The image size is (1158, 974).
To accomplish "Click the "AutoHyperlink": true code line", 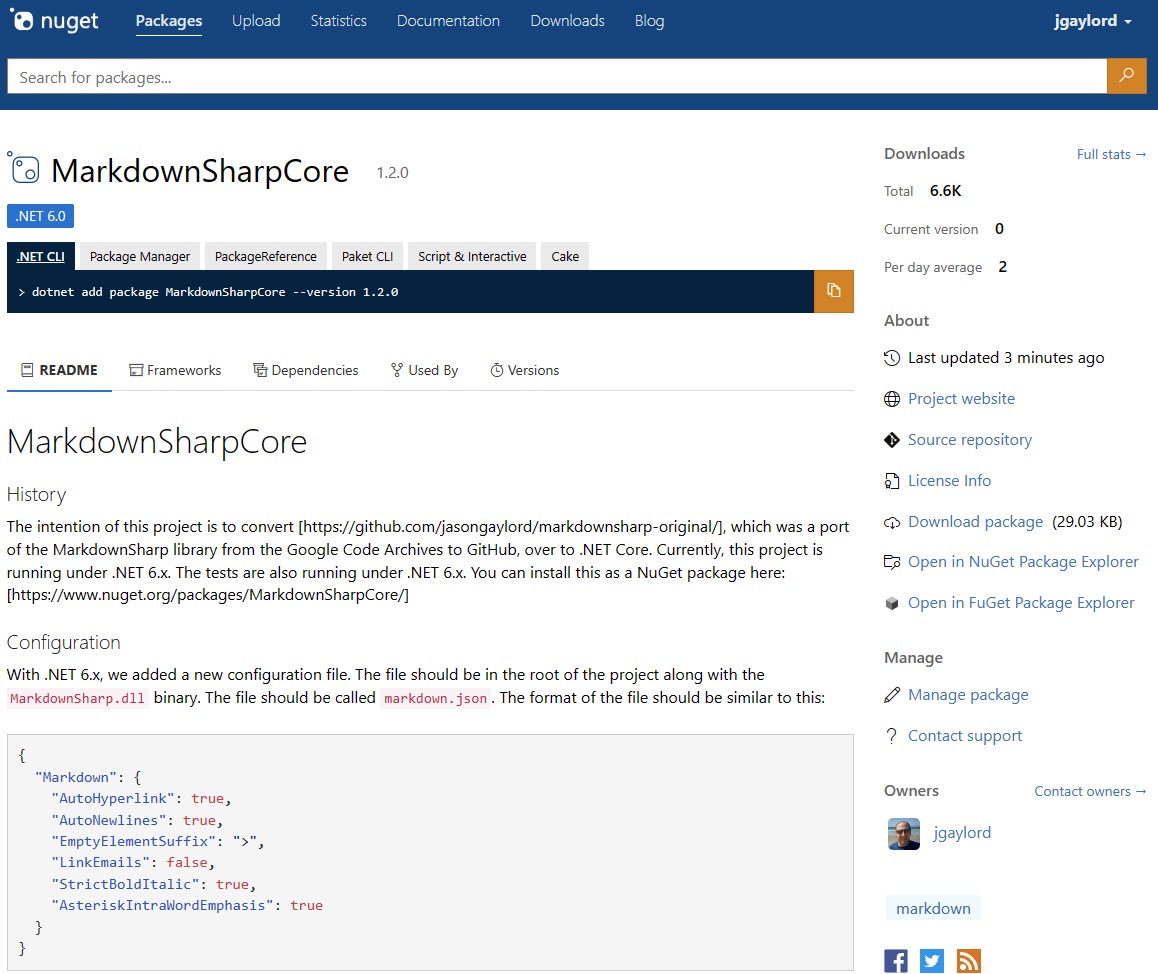I will [x=141, y=799].
